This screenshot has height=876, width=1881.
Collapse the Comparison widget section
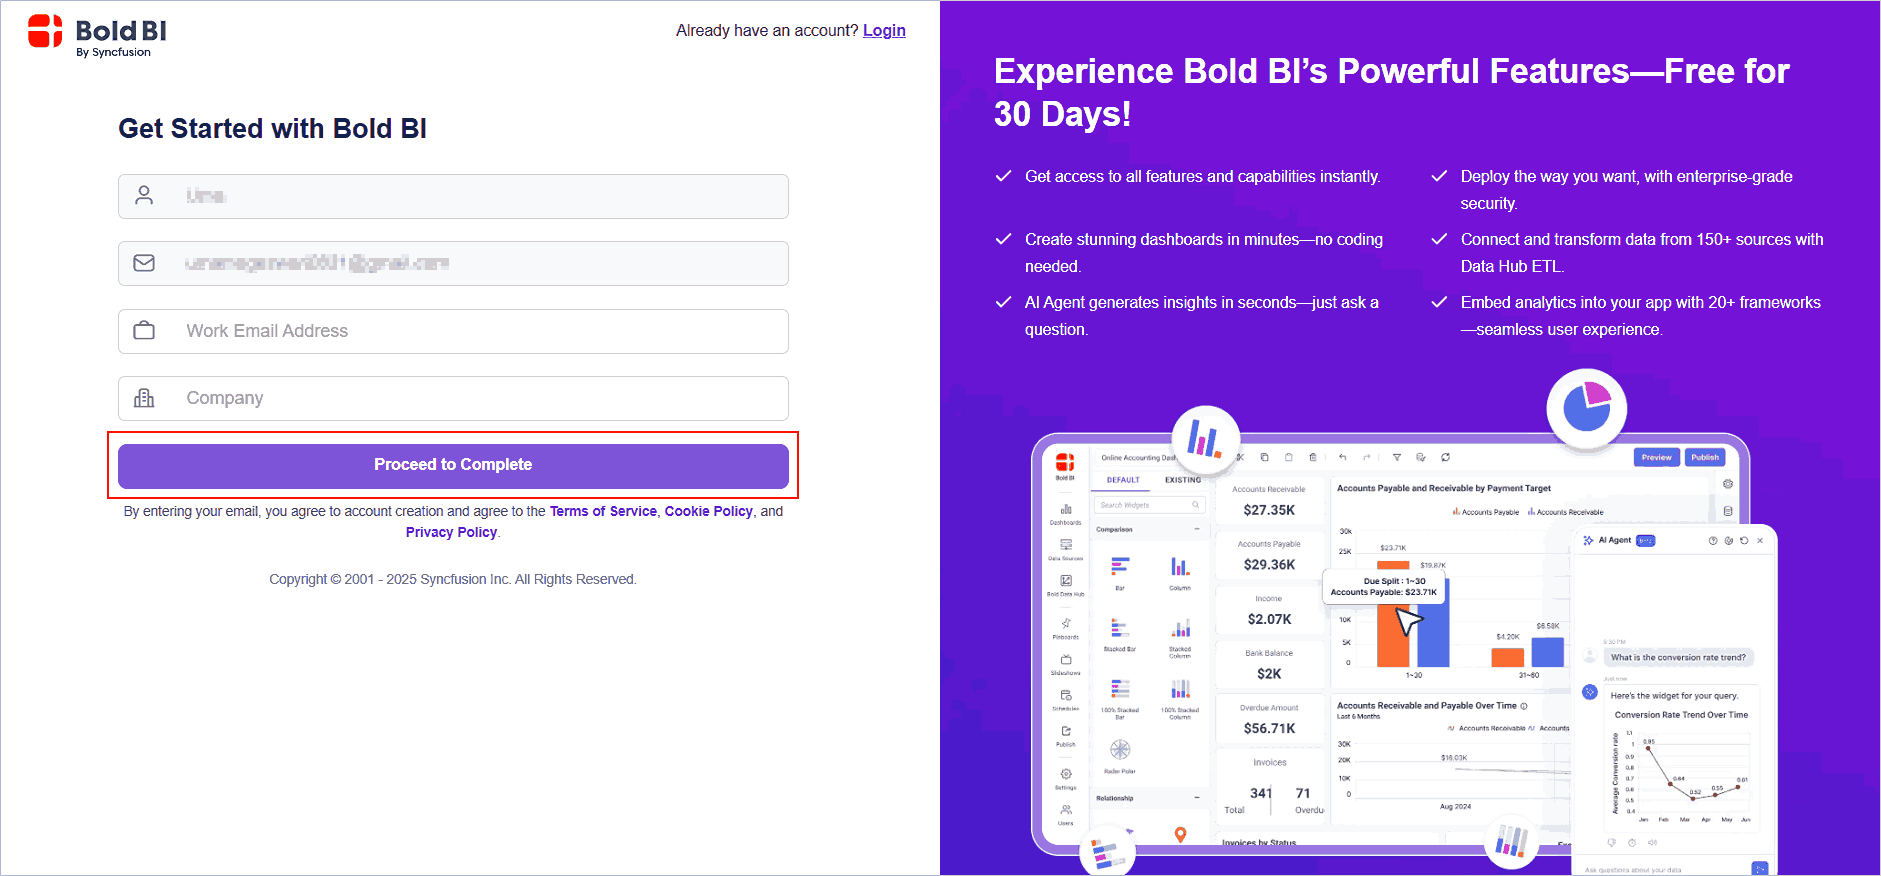click(1197, 529)
